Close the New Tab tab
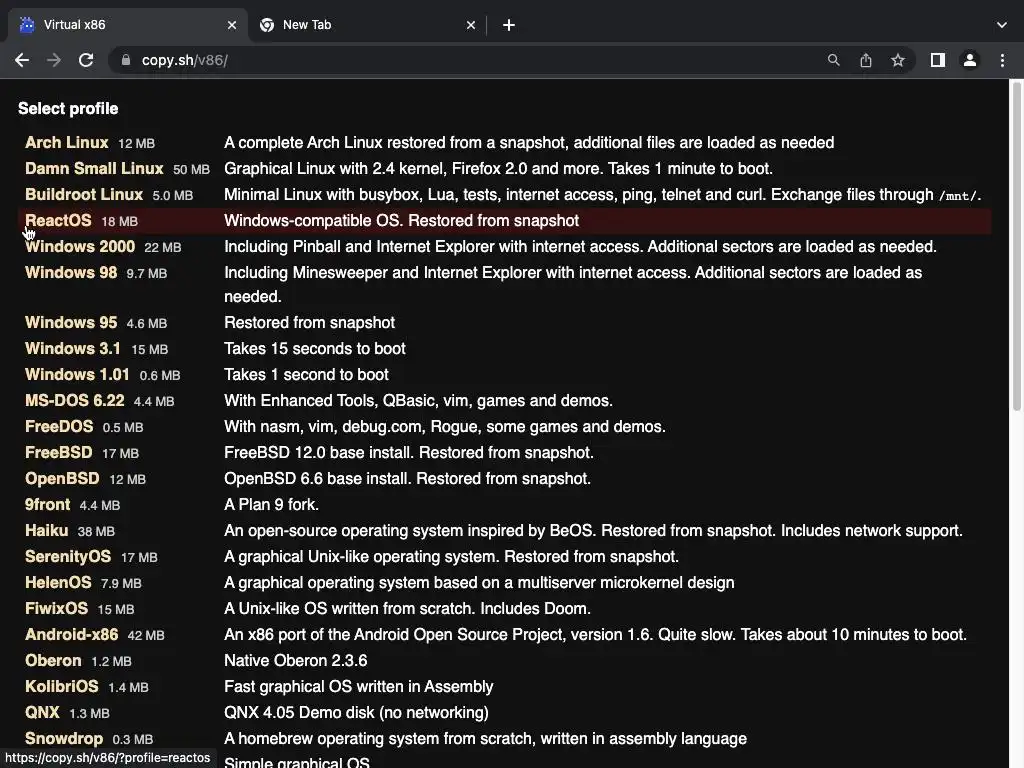The image size is (1024, 768). pos(472,25)
